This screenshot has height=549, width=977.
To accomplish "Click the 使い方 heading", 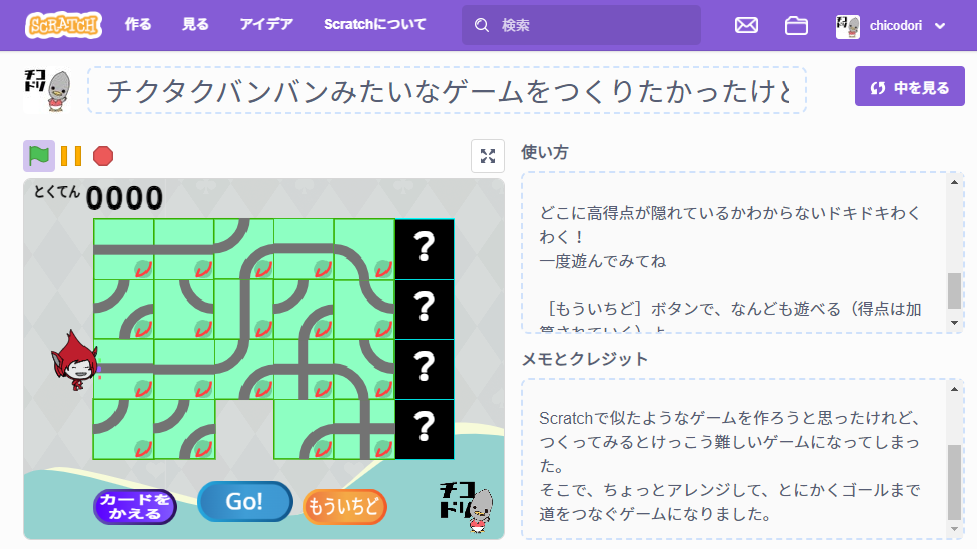I will 545,152.
